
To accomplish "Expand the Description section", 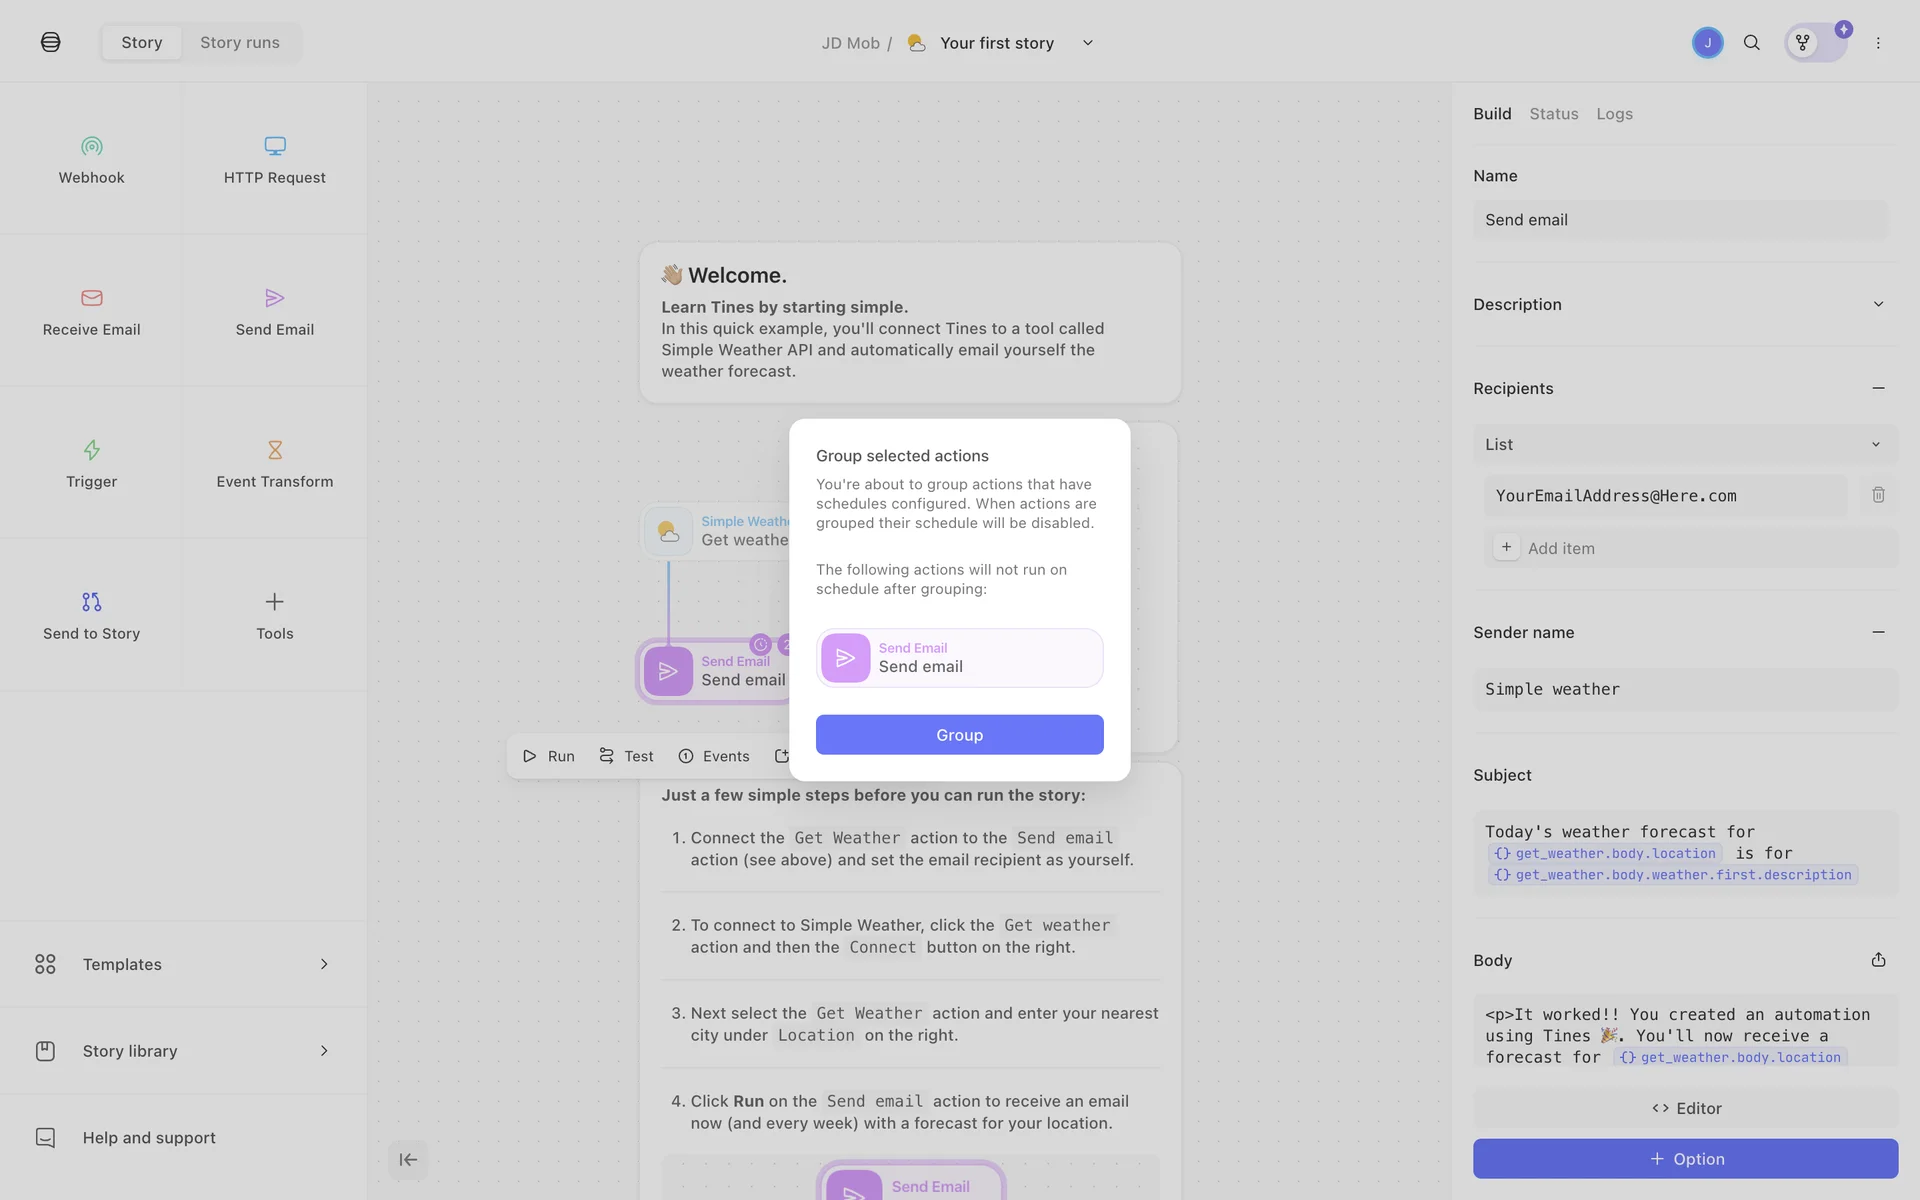I will 1878,304.
